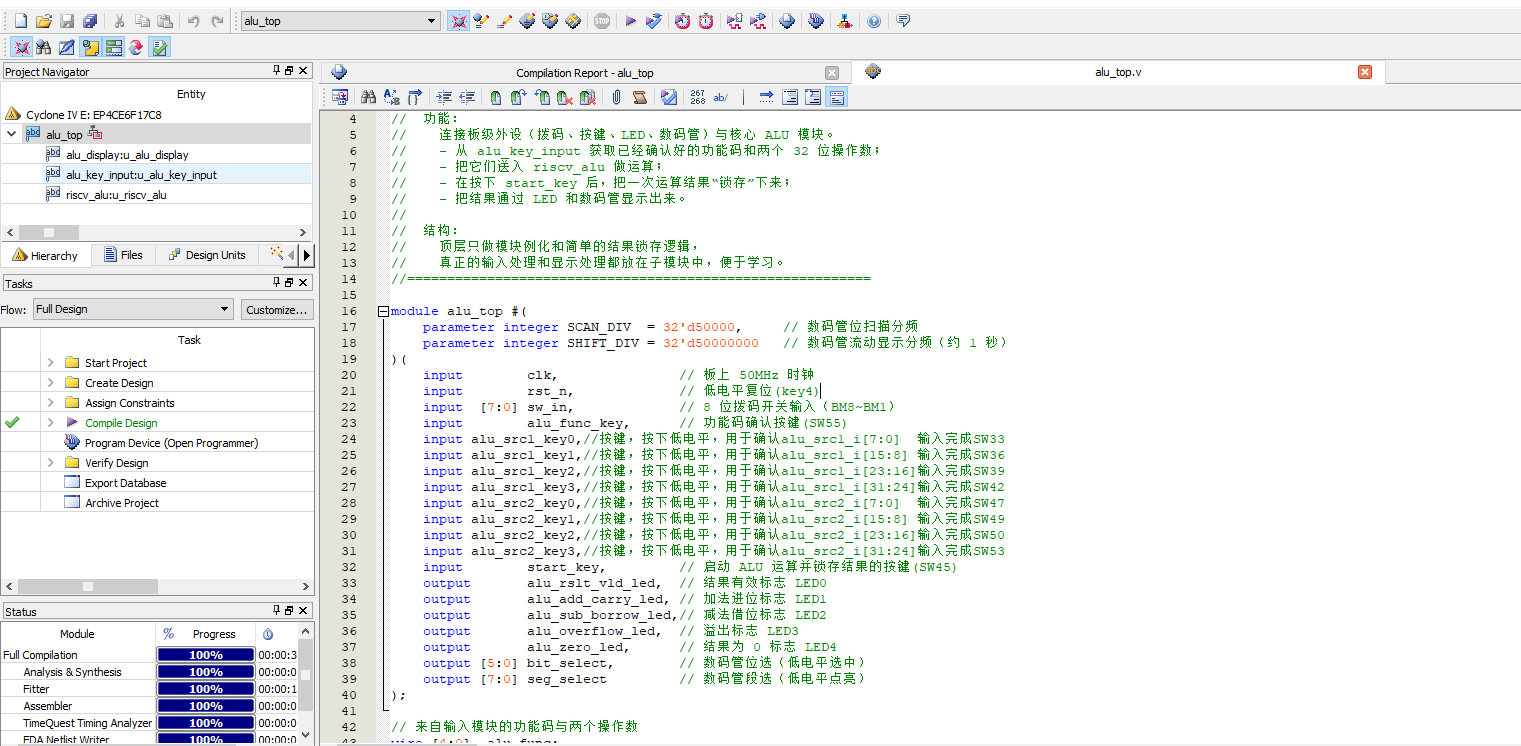Decrease indent with the unindent icon
The height and width of the screenshot is (746, 1521).
tap(467, 97)
